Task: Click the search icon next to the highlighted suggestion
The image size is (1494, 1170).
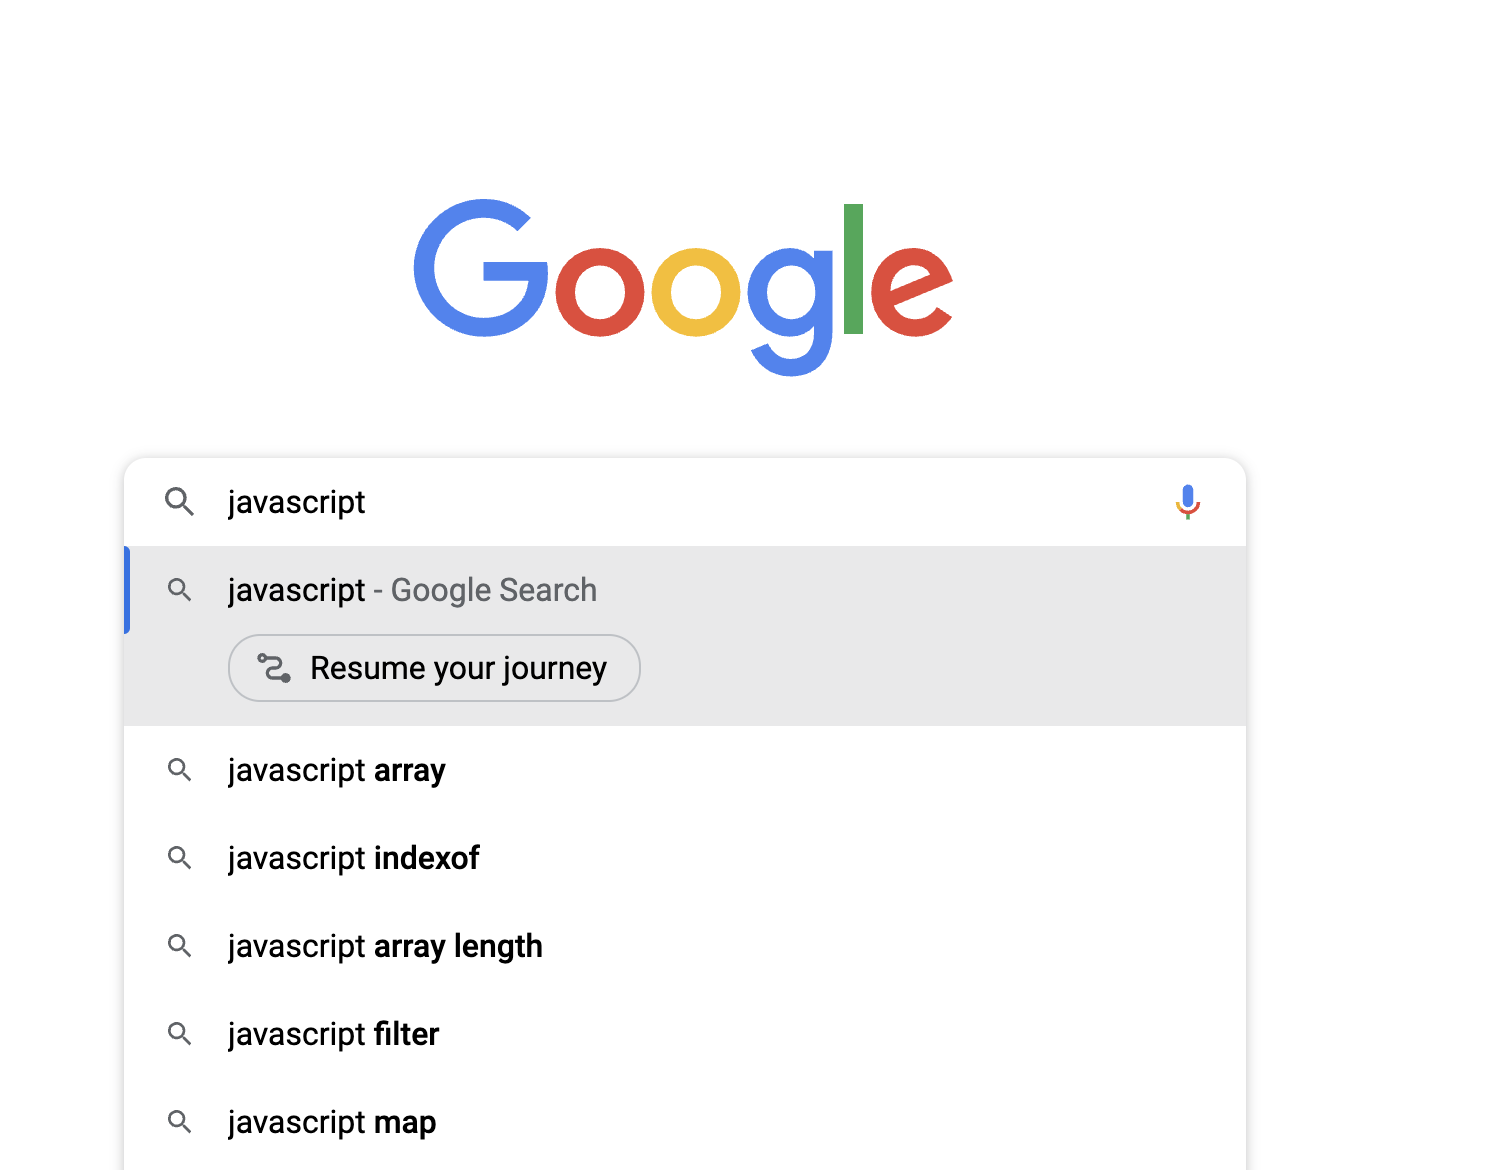Action: [x=180, y=590]
